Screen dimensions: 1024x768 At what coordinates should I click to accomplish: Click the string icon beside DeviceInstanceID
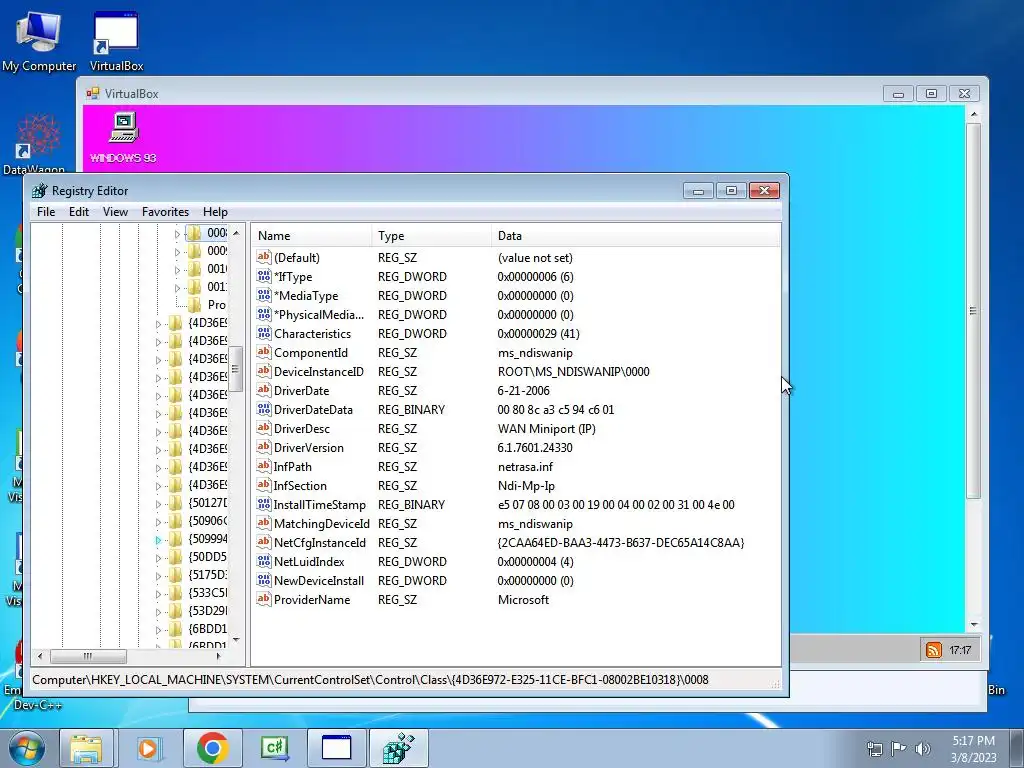click(x=264, y=371)
